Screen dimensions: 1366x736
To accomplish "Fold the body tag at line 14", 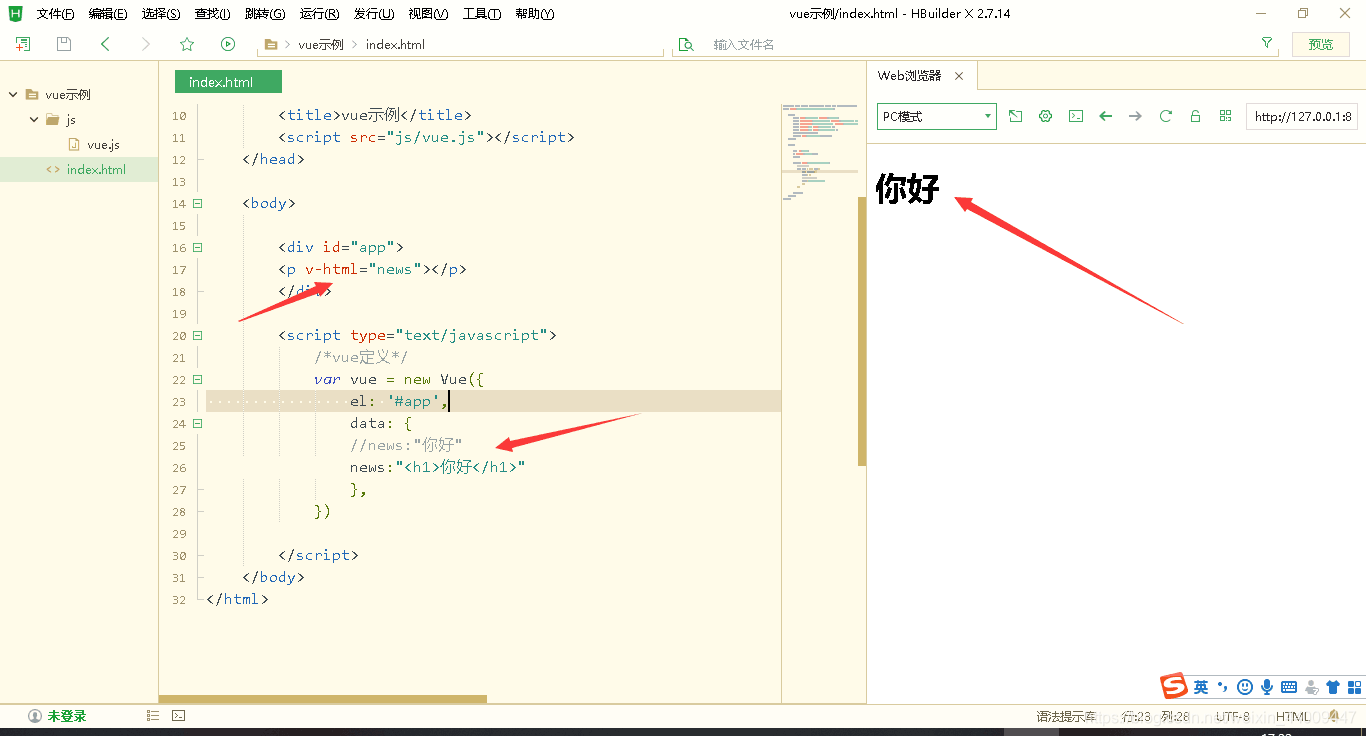I will (197, 203).
